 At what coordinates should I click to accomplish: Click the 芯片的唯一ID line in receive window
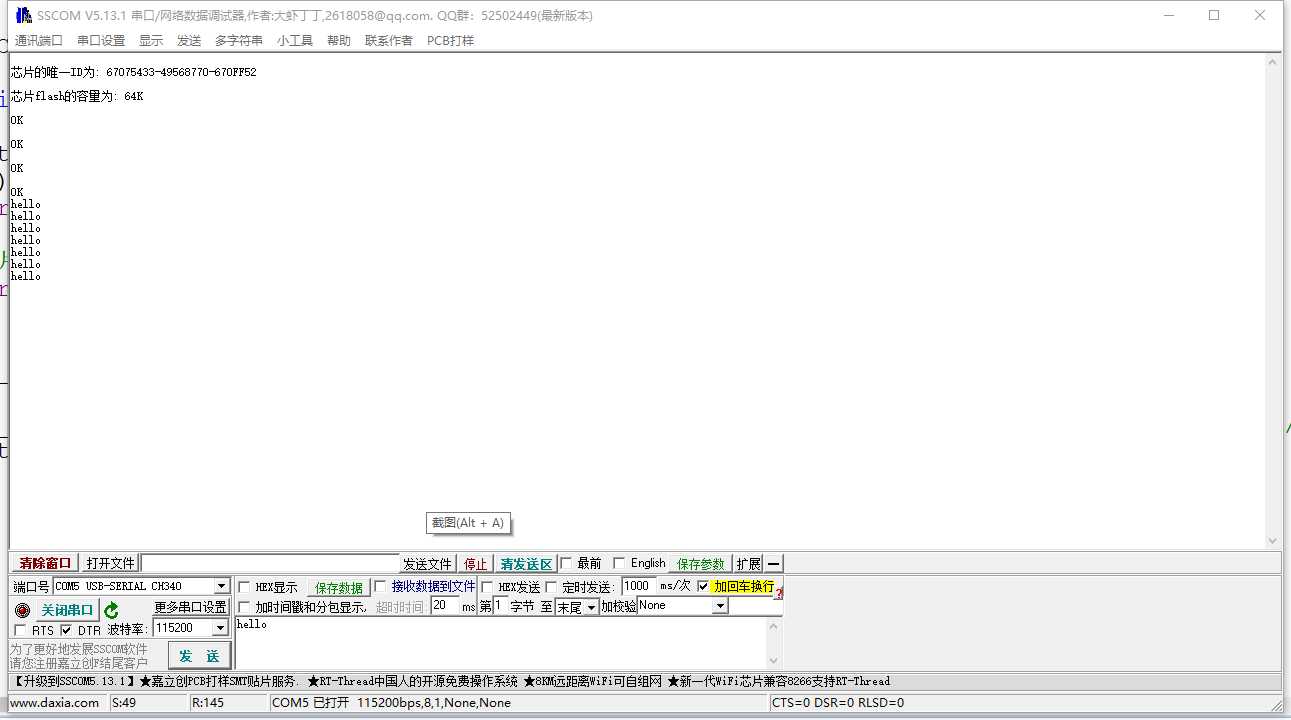point(134,72)
